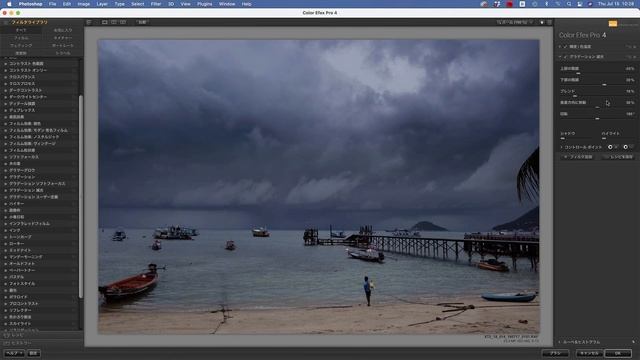This screenshot has height=360, width=640.
Task: Open macOS Control Center icon
Action: pyautogui.click(x=580, y=4)
